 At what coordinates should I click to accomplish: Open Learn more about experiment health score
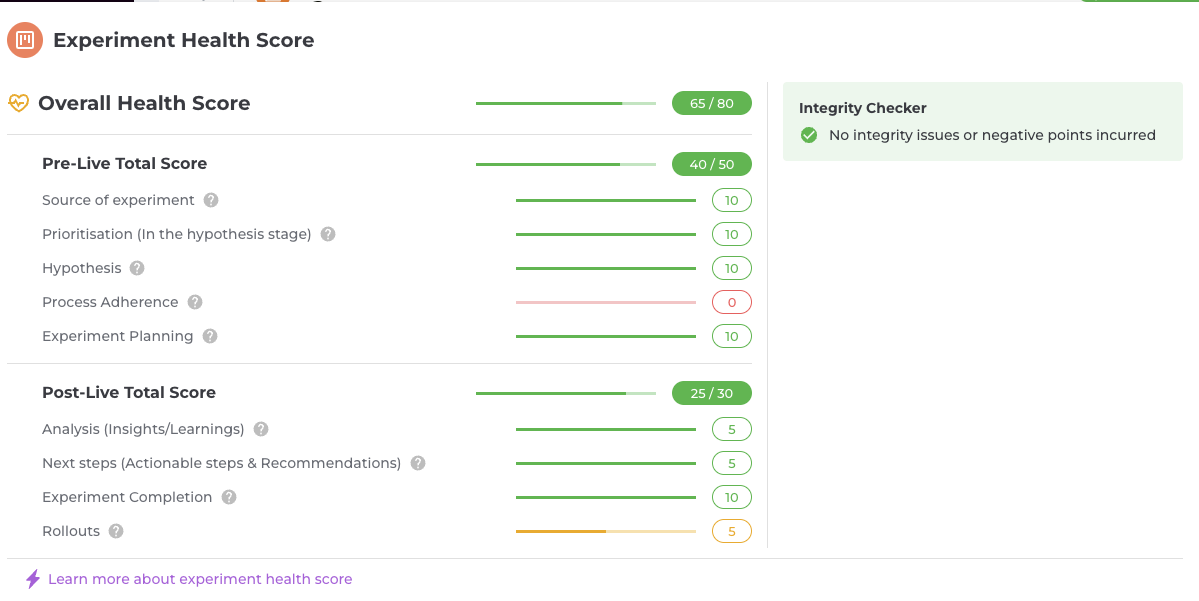pos(200,579)
